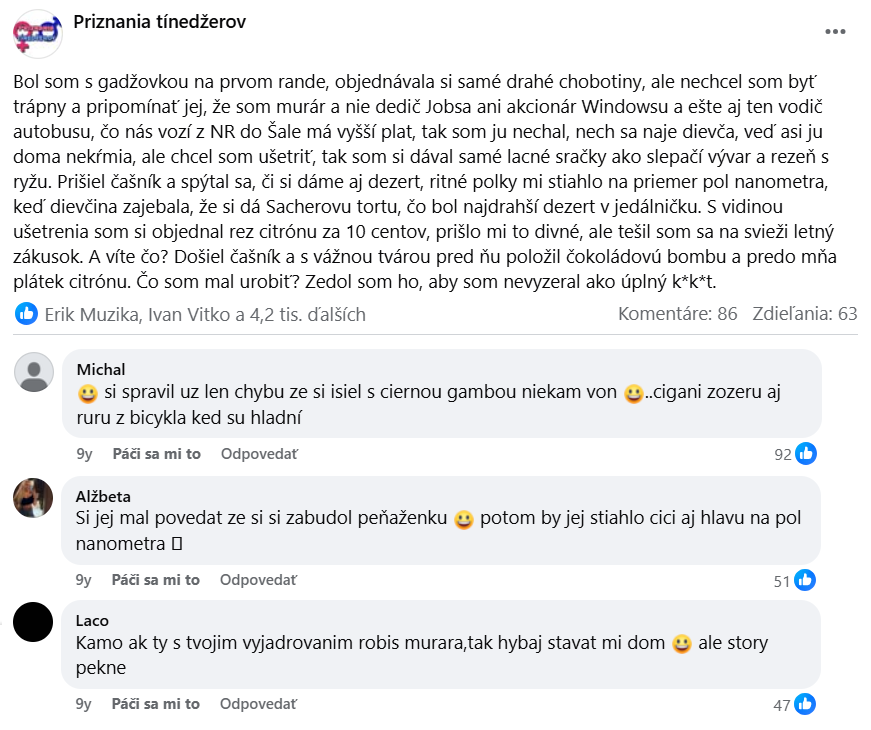Viewport: 871px width, 730px height.
Task: Reply to Michal's comment via Odpovedať
Action: coord(259,454)
